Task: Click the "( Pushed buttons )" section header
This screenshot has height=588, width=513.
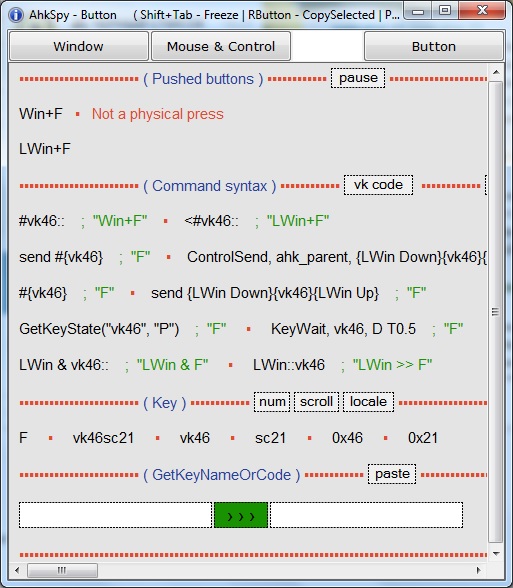Action: [x=203, y=79]
